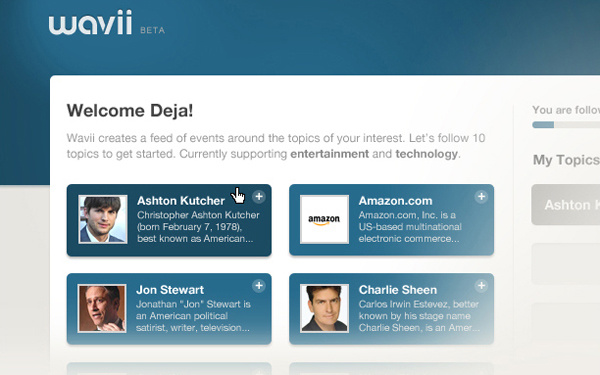Image resolution: width=600 pixels, height=375 pixels.
Task: Open the Amazon.com topic title
Action: coord(395,201)
